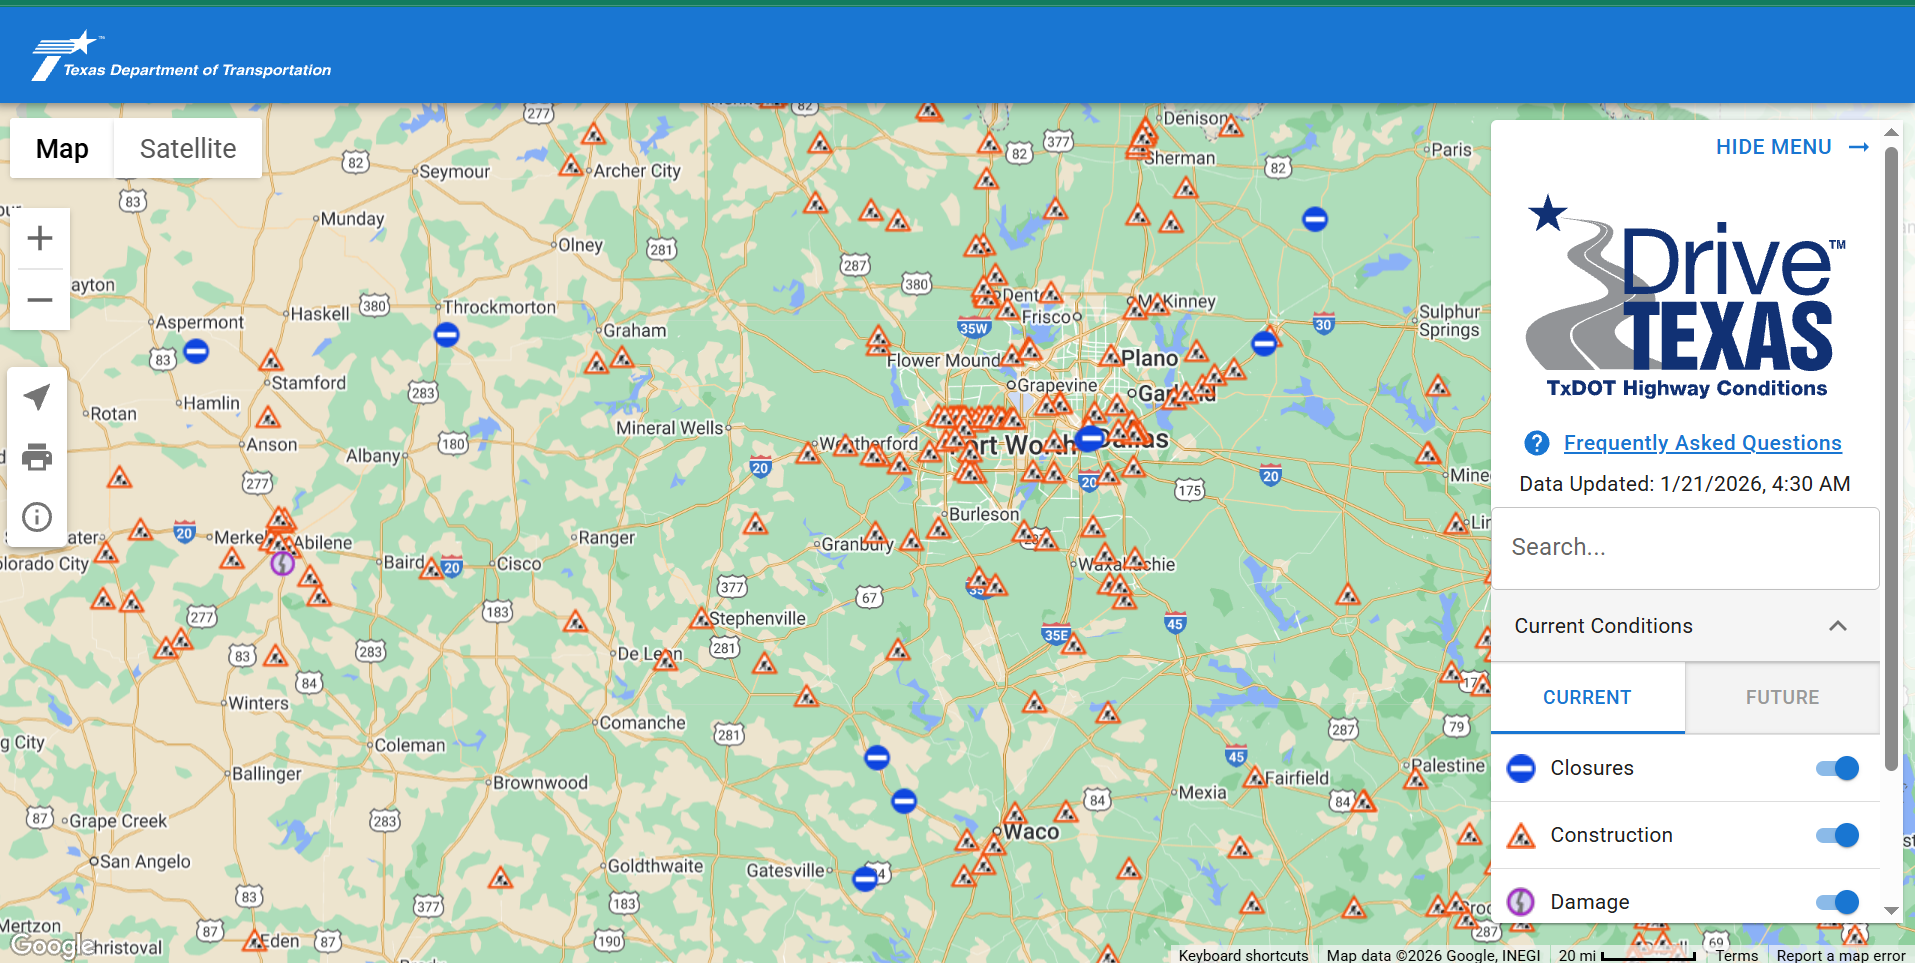The image size is (1915, 963).
Task: Open the map info icon
Action: tap(37, 517)
